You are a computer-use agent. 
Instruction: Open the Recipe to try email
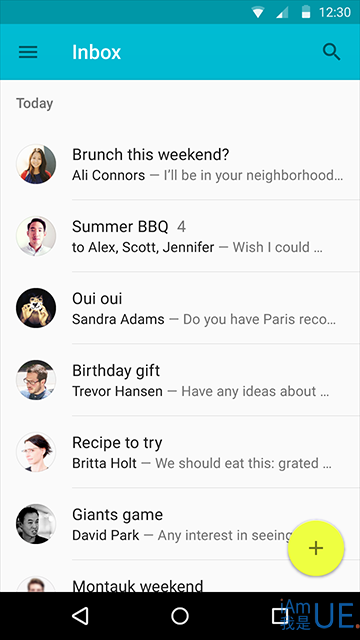pyautogui.click(x=180, y=451)
